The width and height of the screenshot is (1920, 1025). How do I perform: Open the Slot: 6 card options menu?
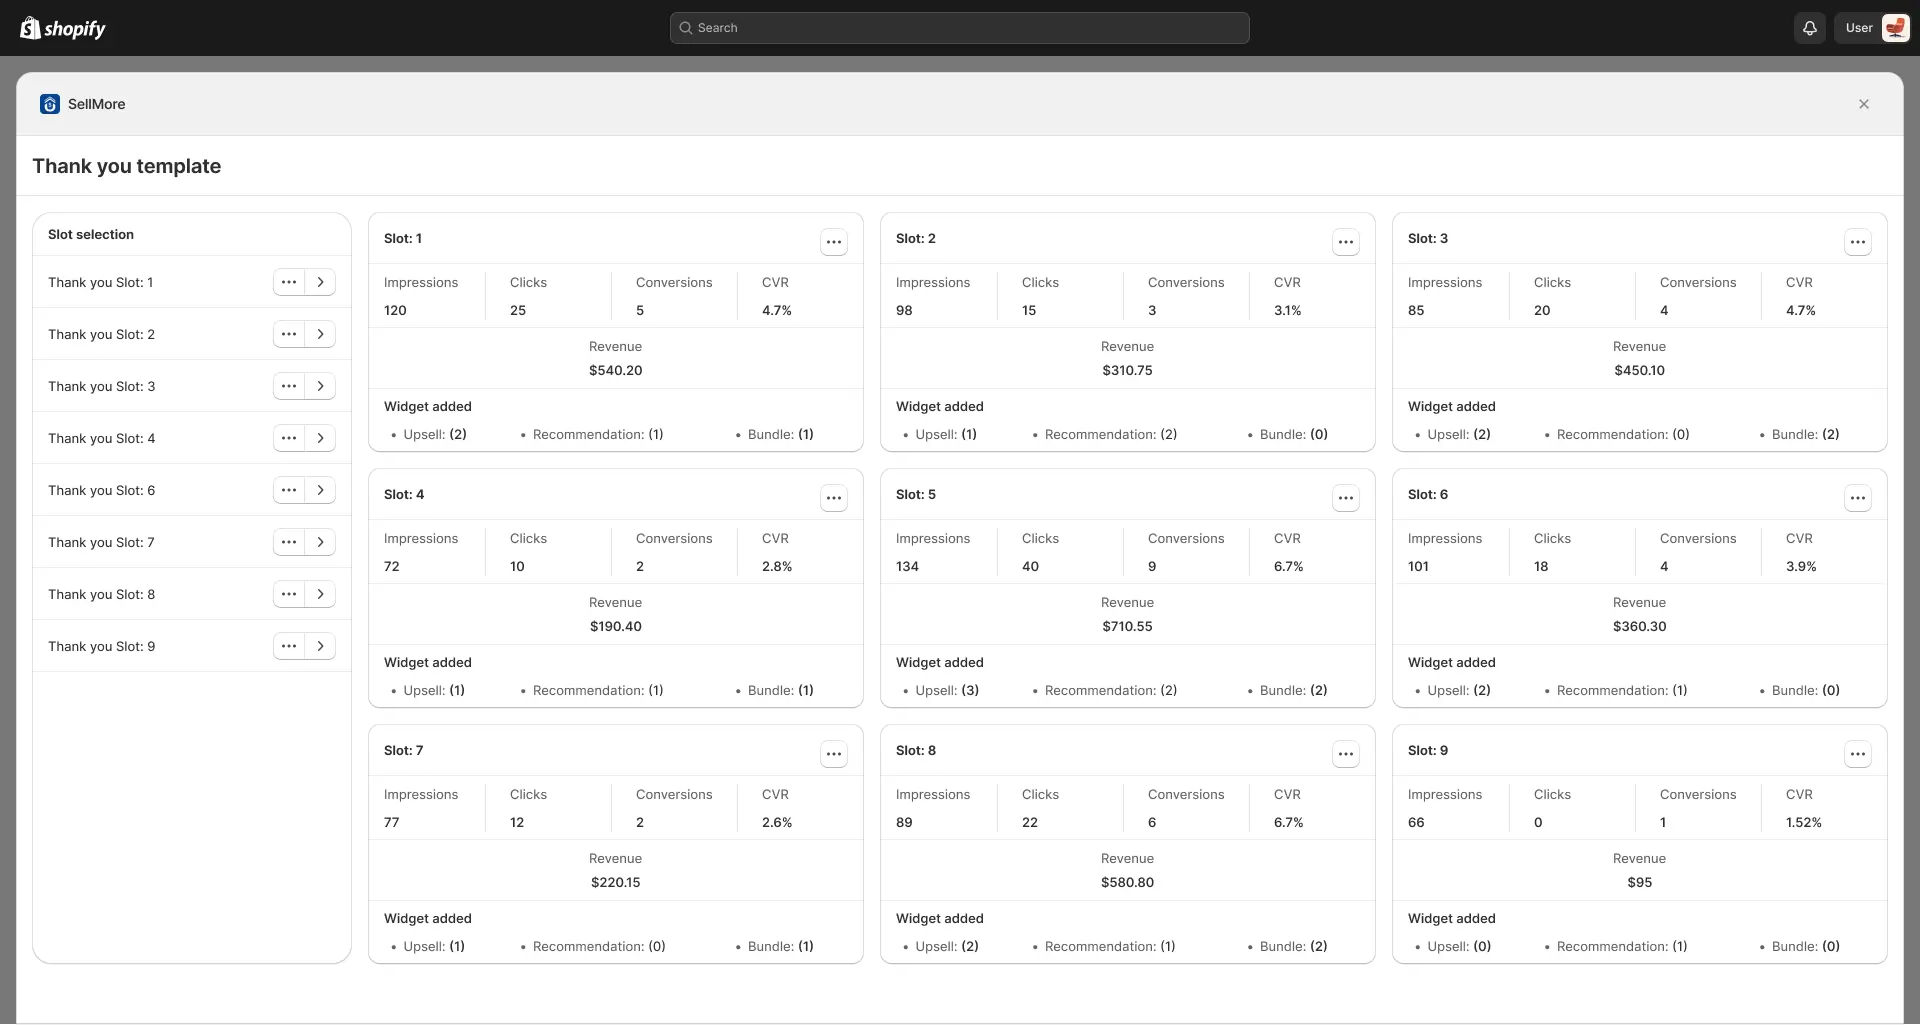coord(1858,498)
